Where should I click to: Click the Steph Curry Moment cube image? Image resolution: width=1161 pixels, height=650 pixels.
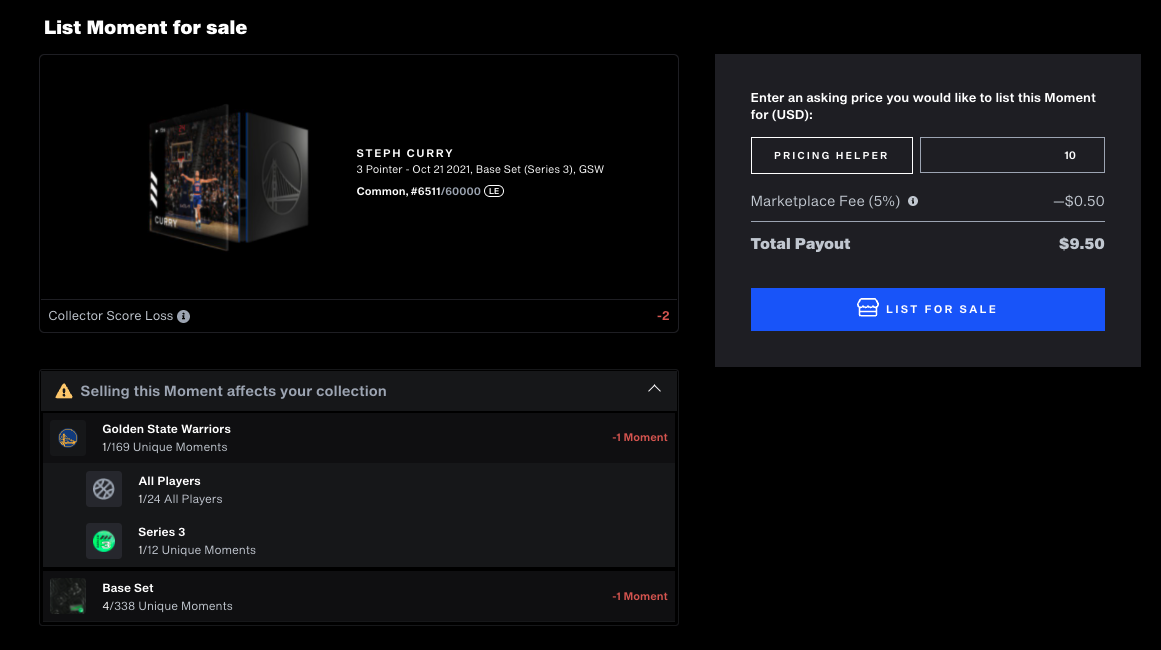coord(229,178)
